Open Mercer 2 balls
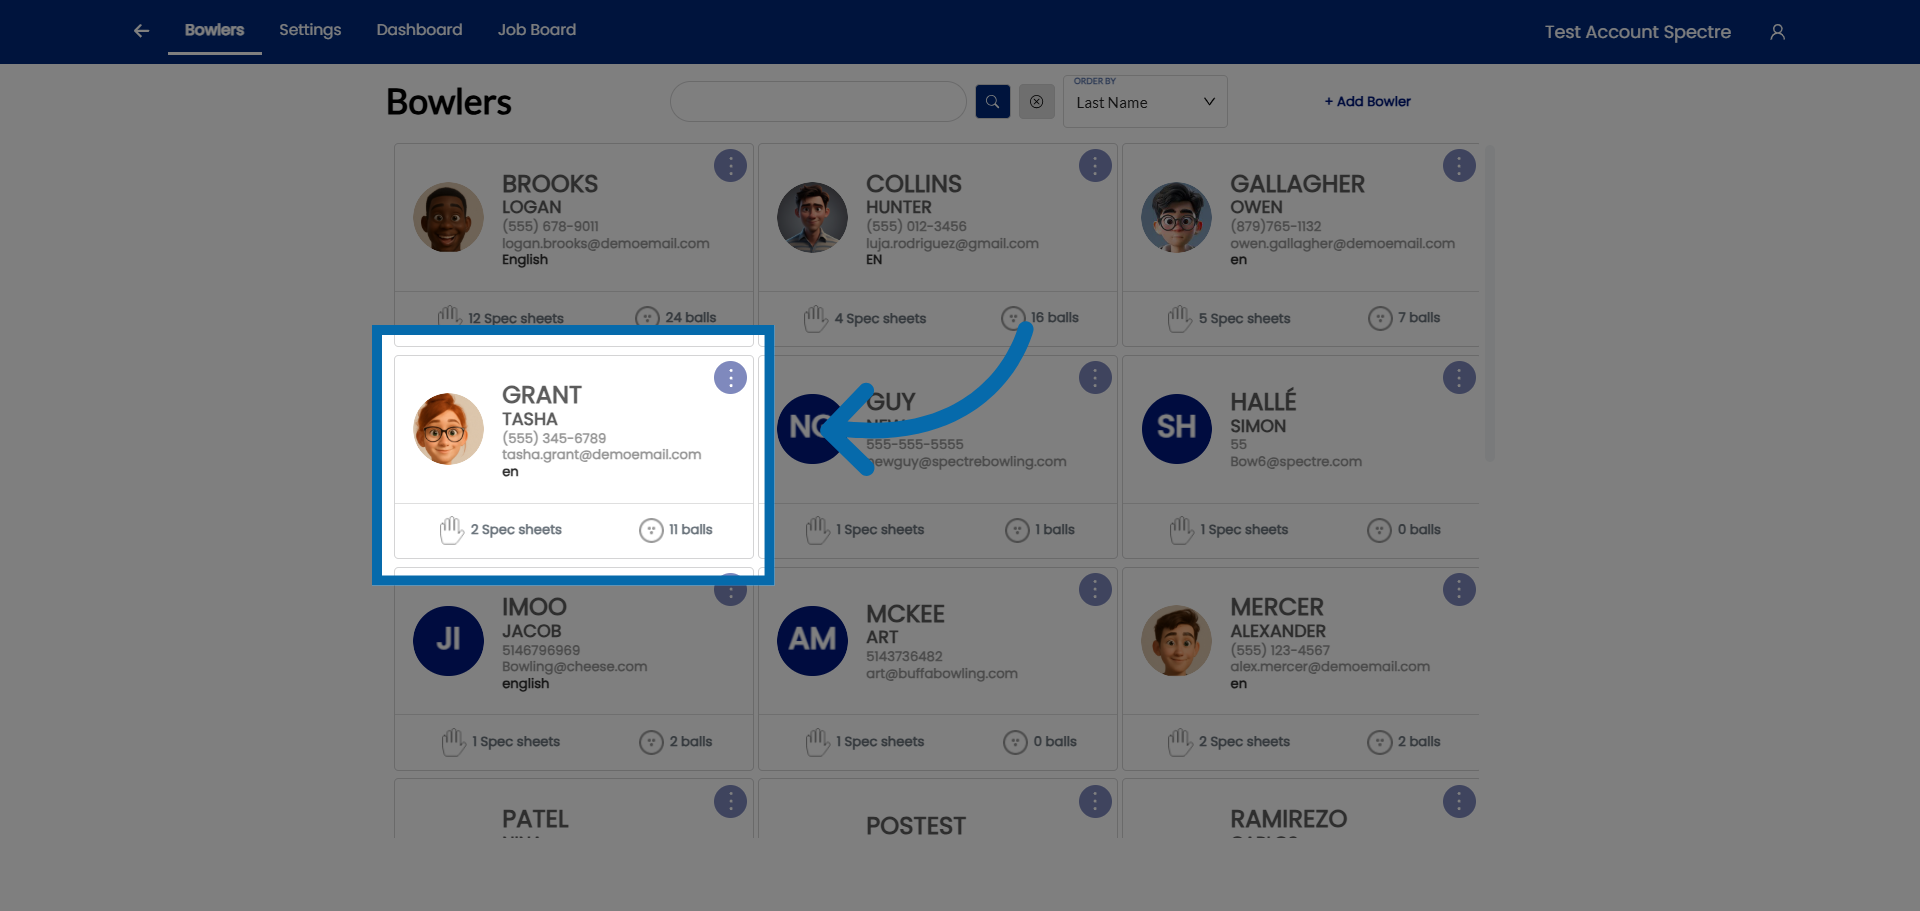Image resolution: width=1920 pixels, height=911 pixels. [x=1404, y=742]
